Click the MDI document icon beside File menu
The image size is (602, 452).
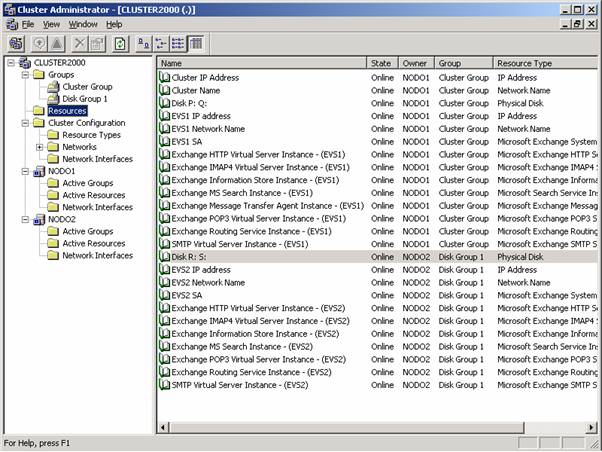point(12,25)
